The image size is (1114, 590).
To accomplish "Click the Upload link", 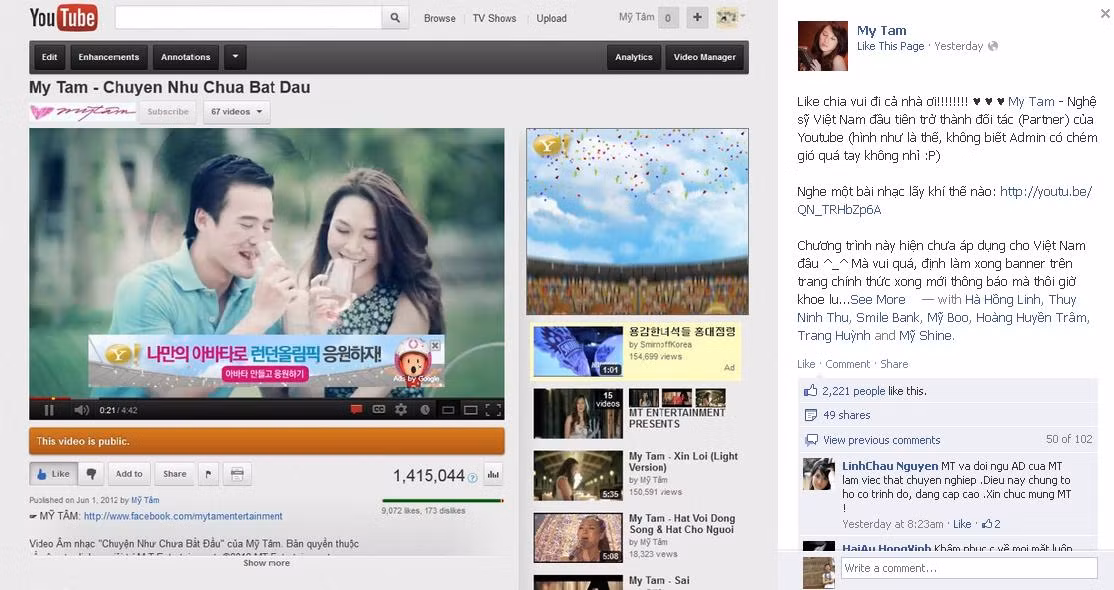I will pyautogui.click(x=551, y=18).
